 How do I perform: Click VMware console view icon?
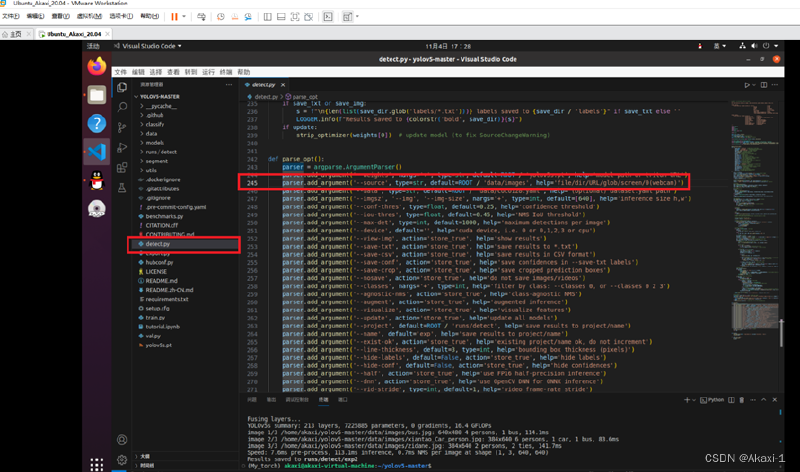point(328,17)
